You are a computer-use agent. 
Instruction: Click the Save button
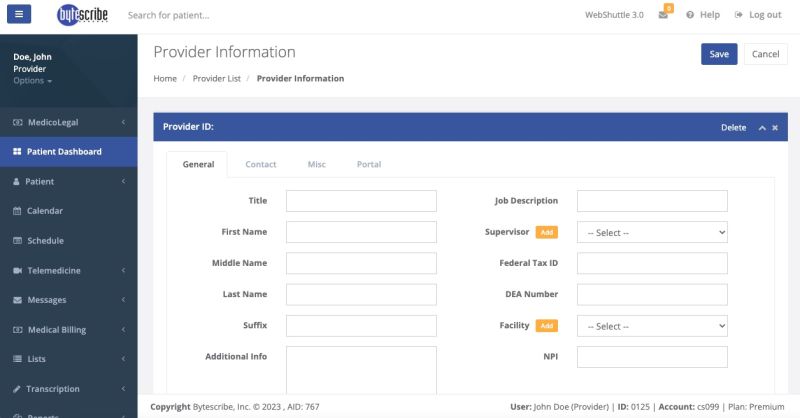[718, 55]
